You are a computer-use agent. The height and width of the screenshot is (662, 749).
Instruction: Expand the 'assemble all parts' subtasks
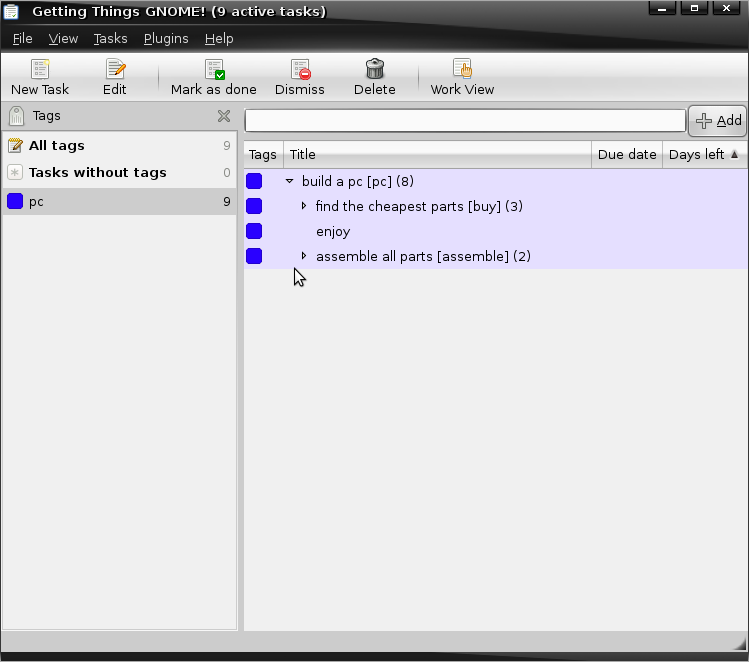[304, 256]
